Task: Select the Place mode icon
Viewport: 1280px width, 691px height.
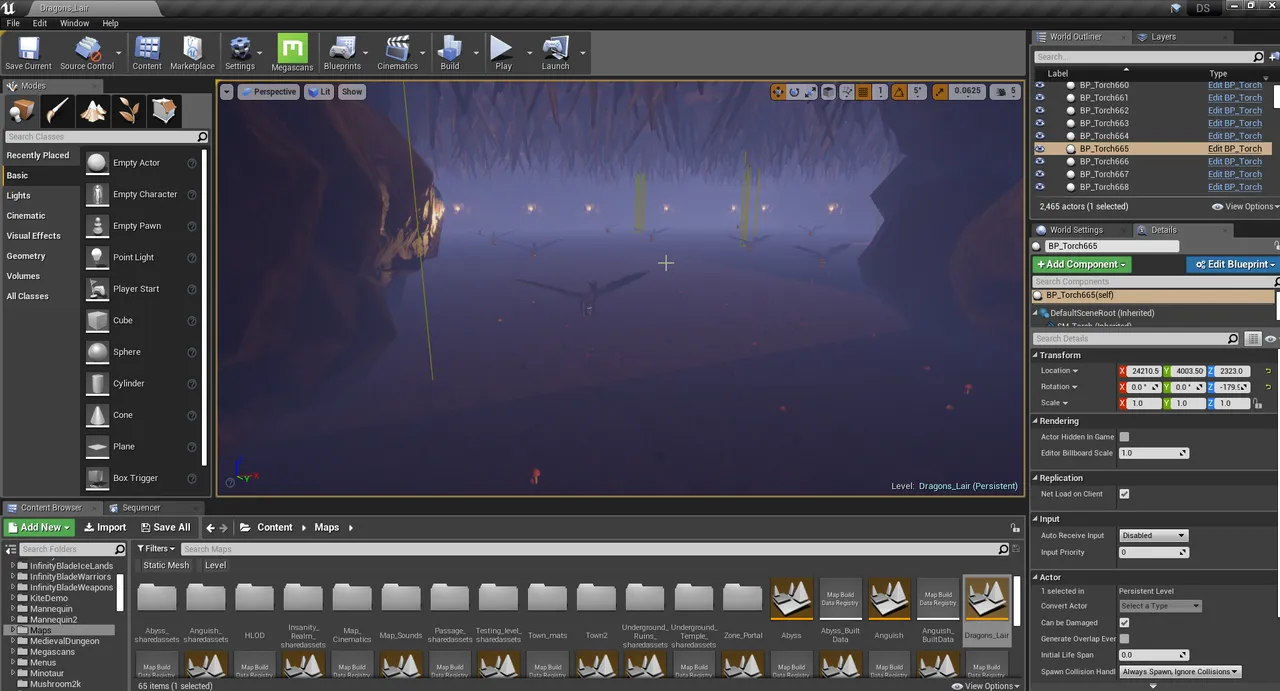Action: point(22,110)
